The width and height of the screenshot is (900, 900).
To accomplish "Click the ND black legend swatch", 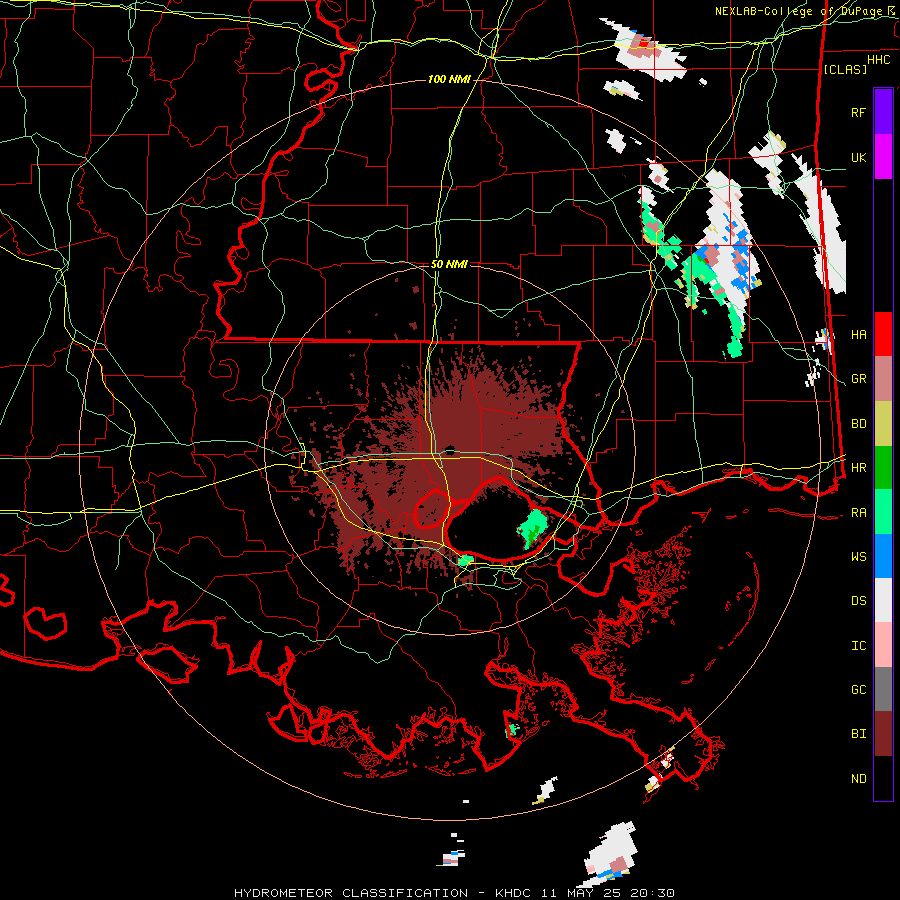I will (883, 778).
